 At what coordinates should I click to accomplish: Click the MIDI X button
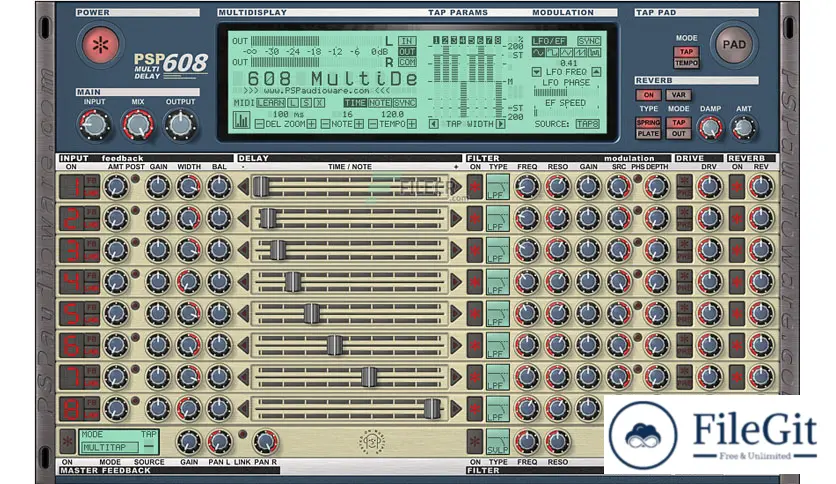click(318, 103)
